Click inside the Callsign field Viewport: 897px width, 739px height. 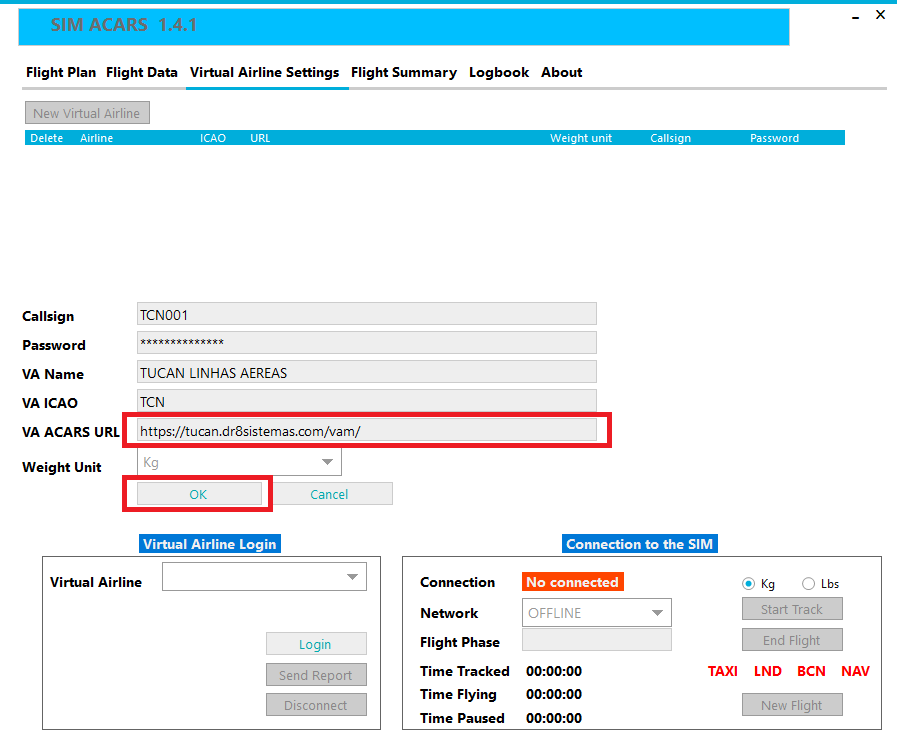(366, 314)
